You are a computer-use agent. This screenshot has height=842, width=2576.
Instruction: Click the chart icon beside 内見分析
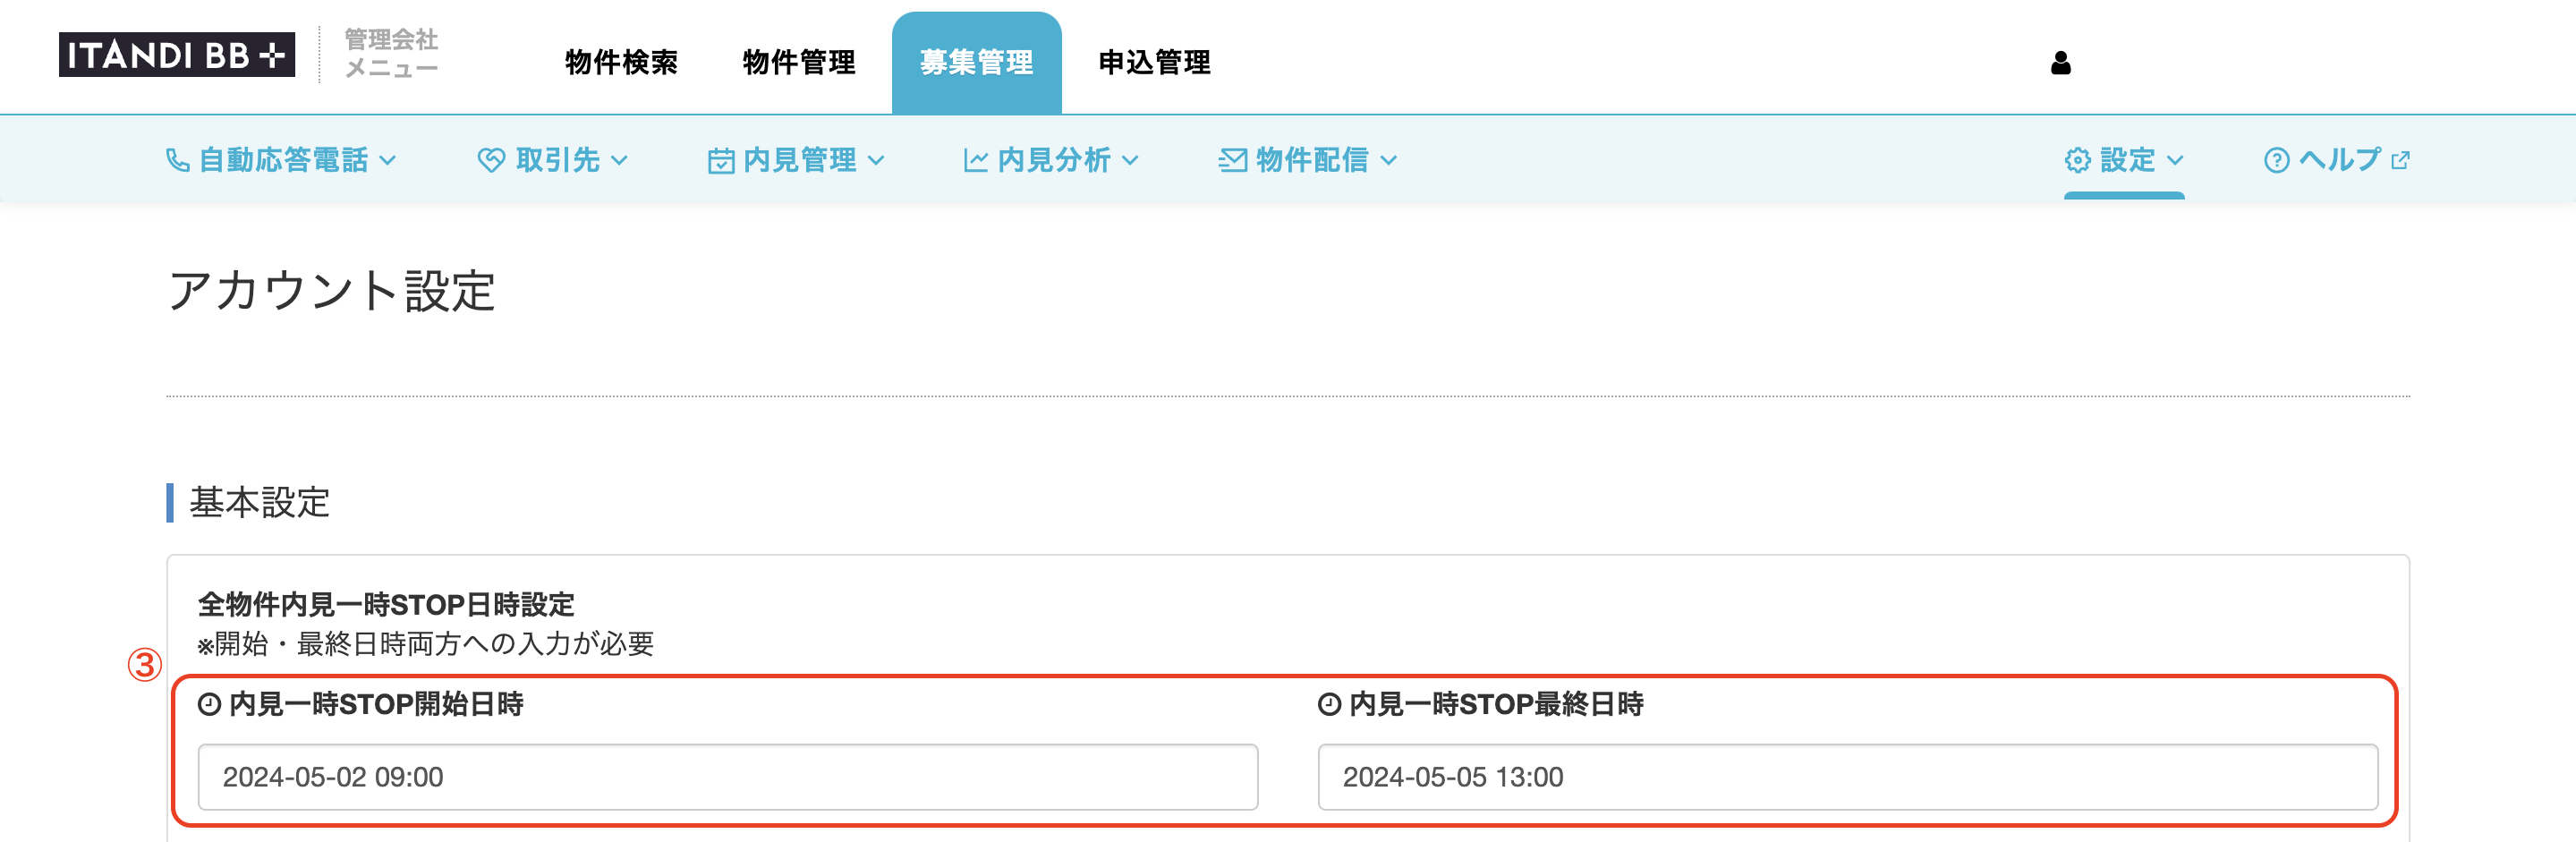[x=976, y=160]
